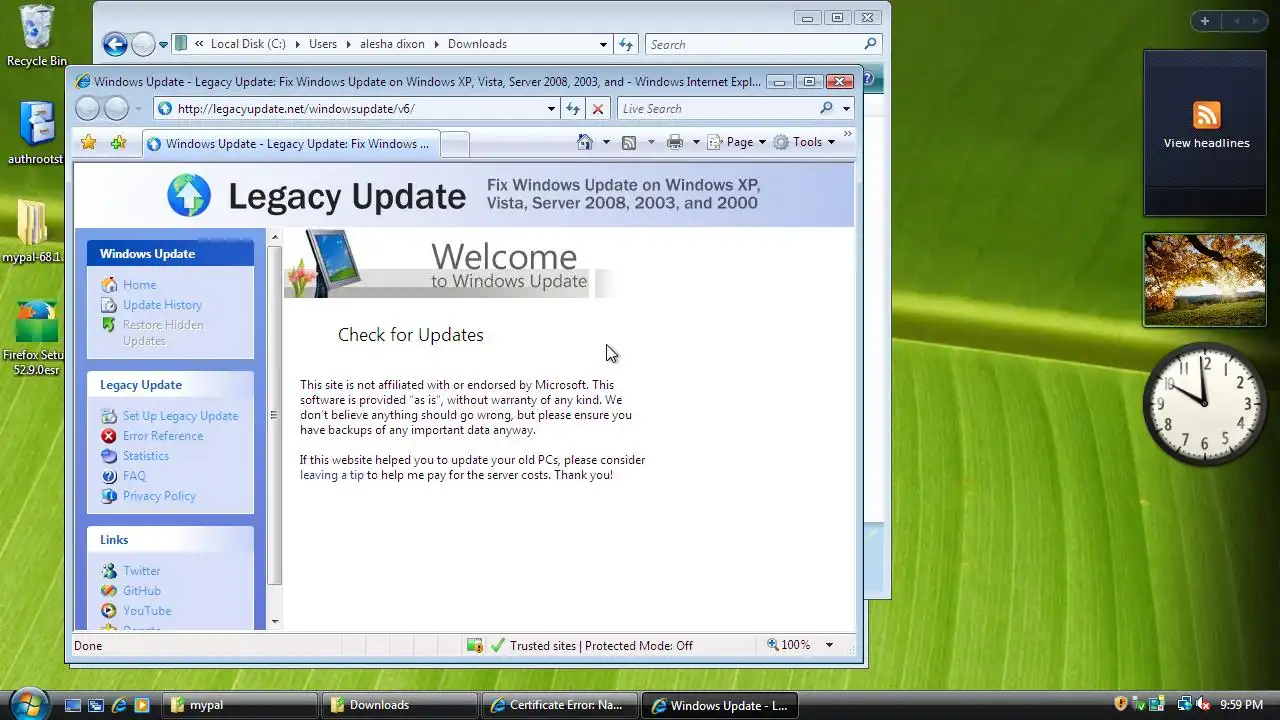
Task: Click the taskbar clock showing 9:59 PM
Action: click(1241, 705)
